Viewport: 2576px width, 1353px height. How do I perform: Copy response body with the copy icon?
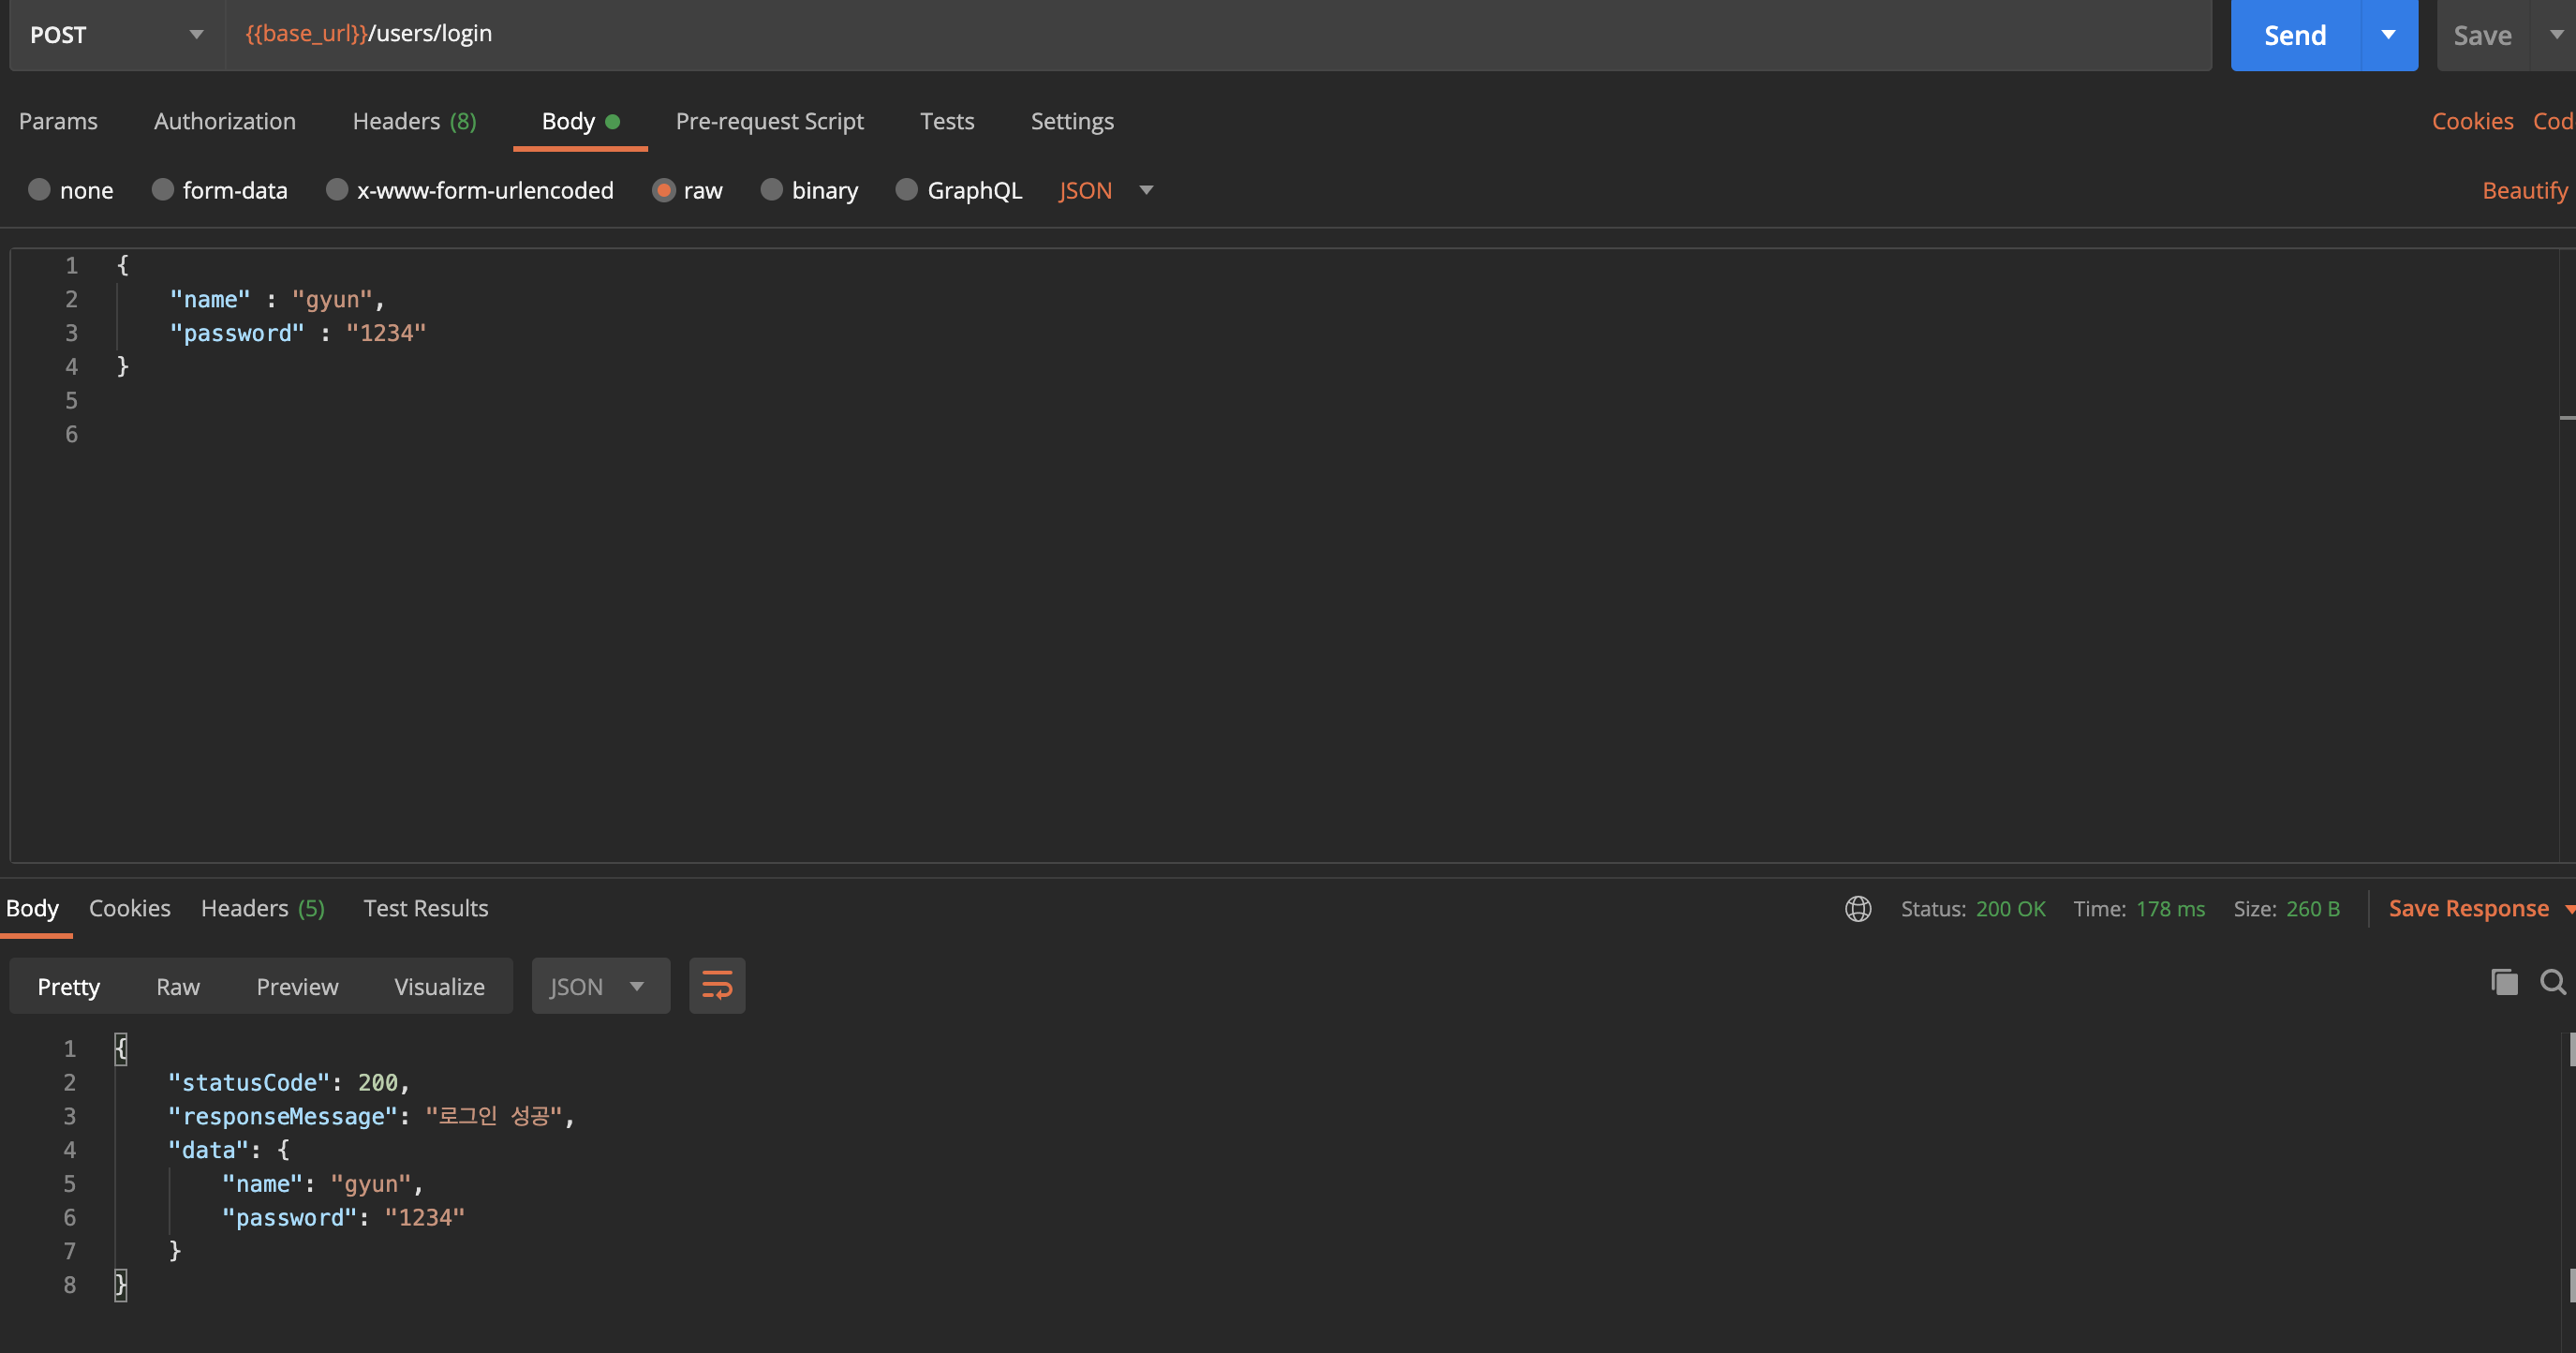(2503, 982)
